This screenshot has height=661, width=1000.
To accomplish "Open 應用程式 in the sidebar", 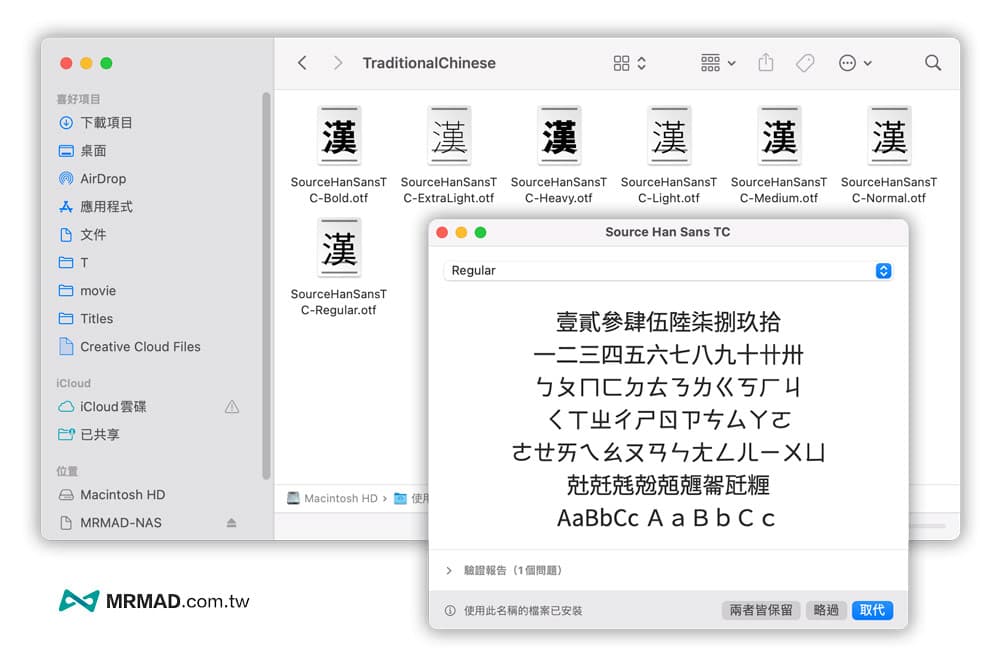I will [x=106, y=206].
